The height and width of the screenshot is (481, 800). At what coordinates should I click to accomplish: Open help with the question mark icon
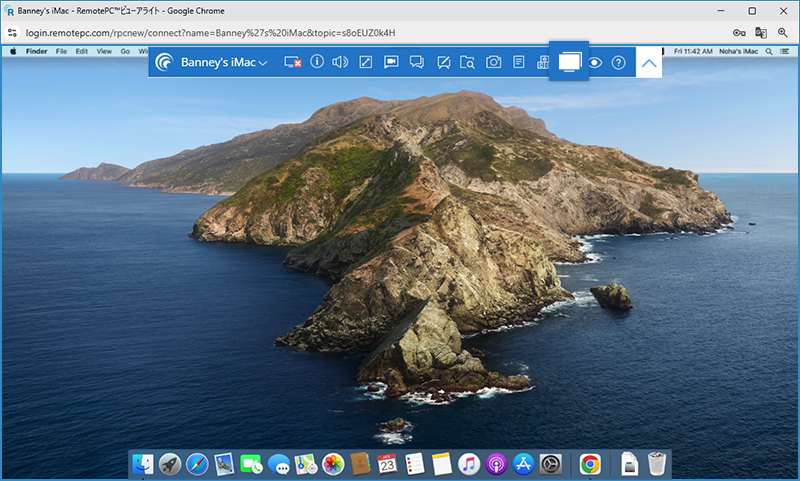[618, 63]
